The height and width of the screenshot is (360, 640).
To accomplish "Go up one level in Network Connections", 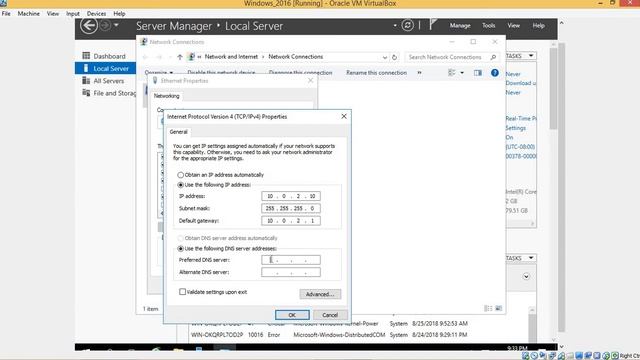I will tap(180, 57).
